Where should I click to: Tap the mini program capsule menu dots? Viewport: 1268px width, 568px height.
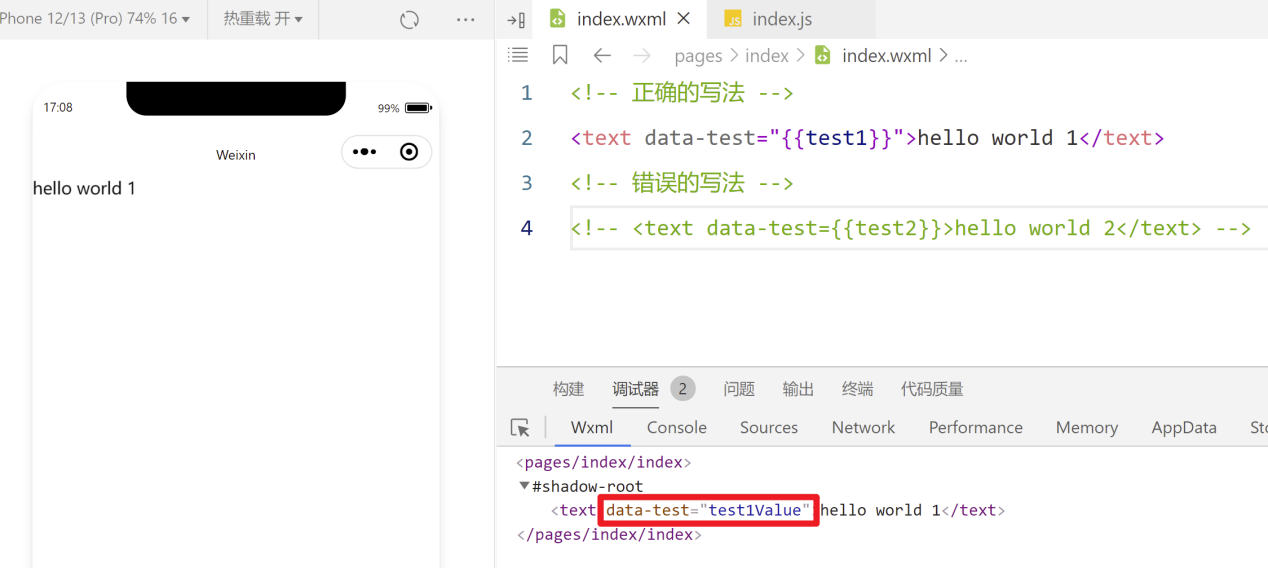[364, 152]
